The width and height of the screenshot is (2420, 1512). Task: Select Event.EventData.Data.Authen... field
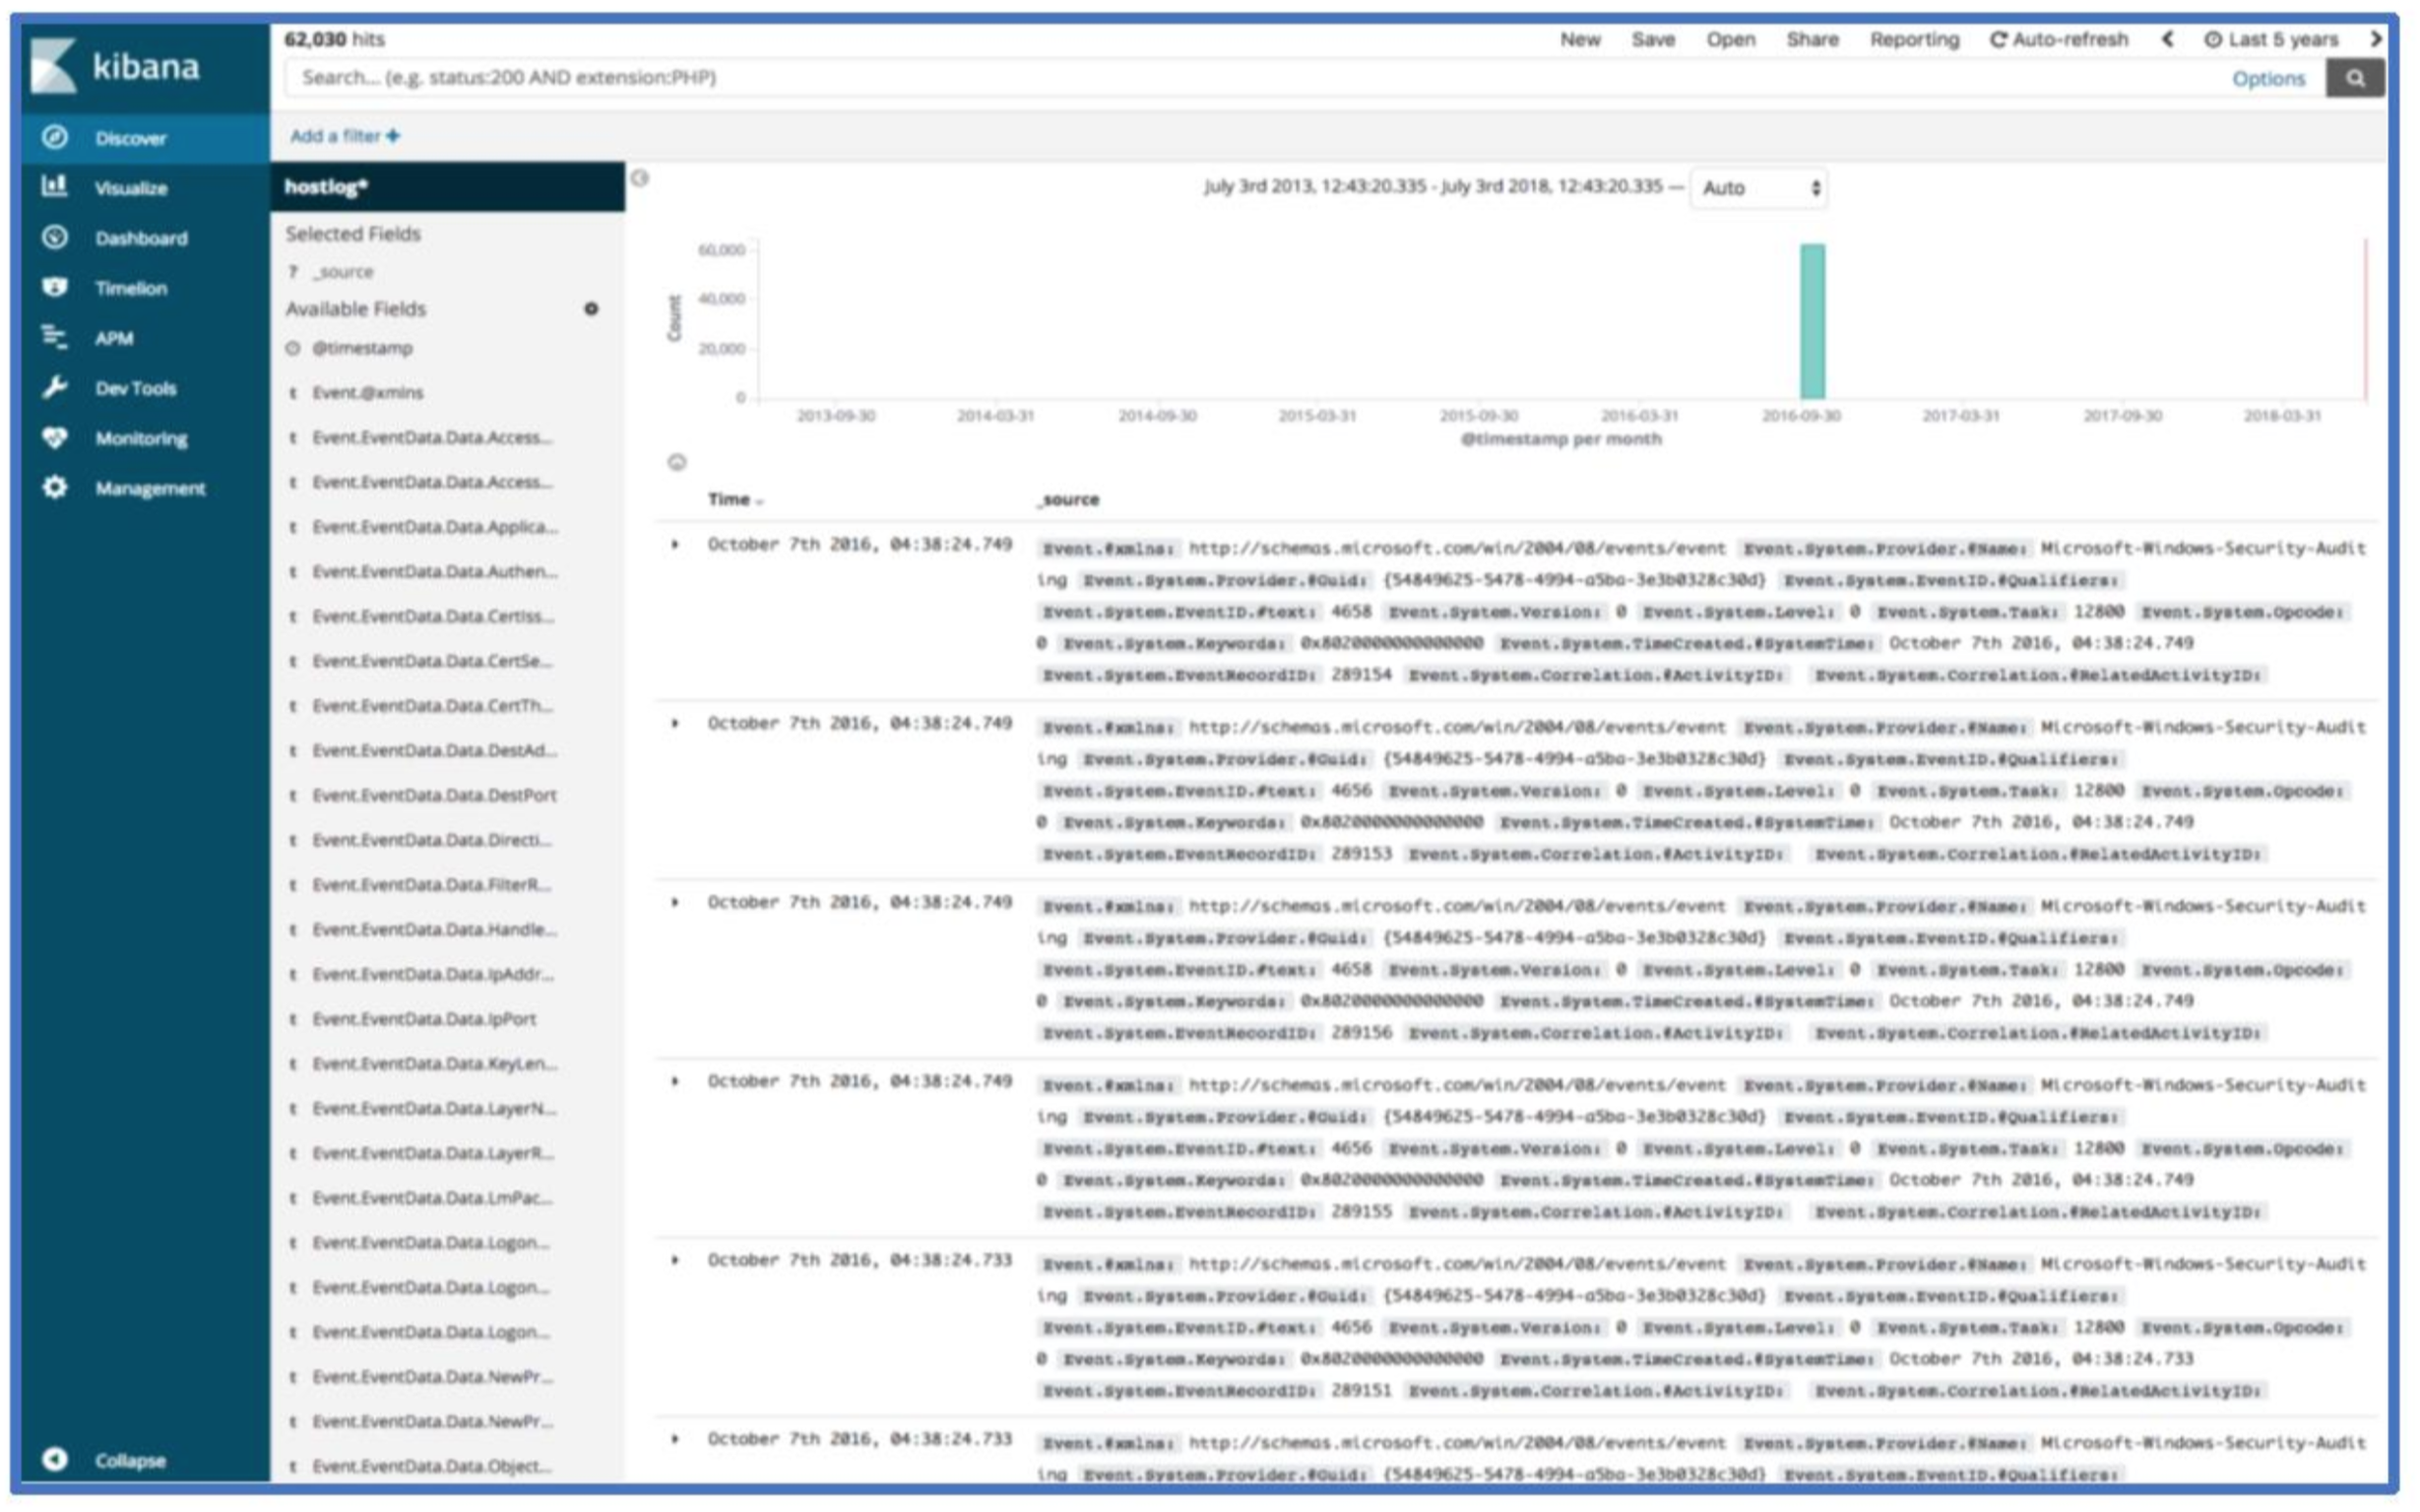435,571
